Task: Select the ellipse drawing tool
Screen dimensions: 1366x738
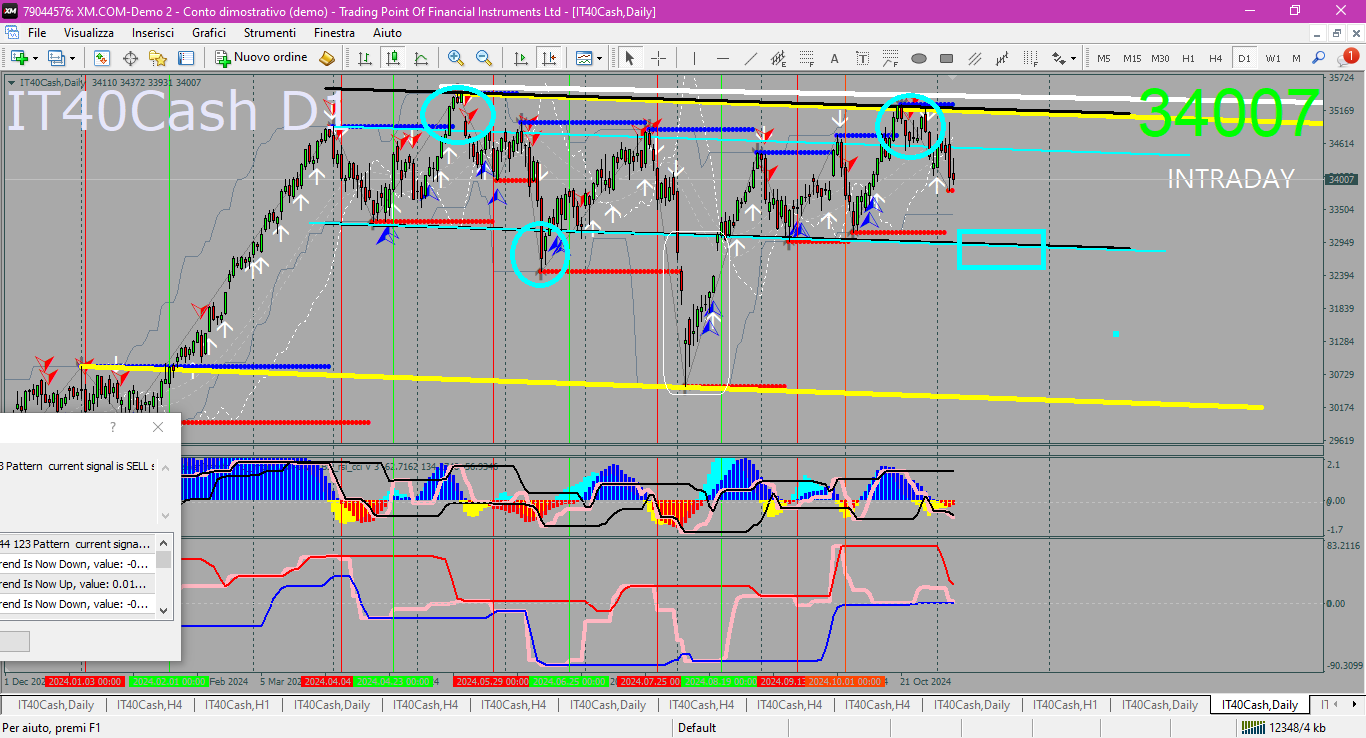Action: tap(919, 58)
